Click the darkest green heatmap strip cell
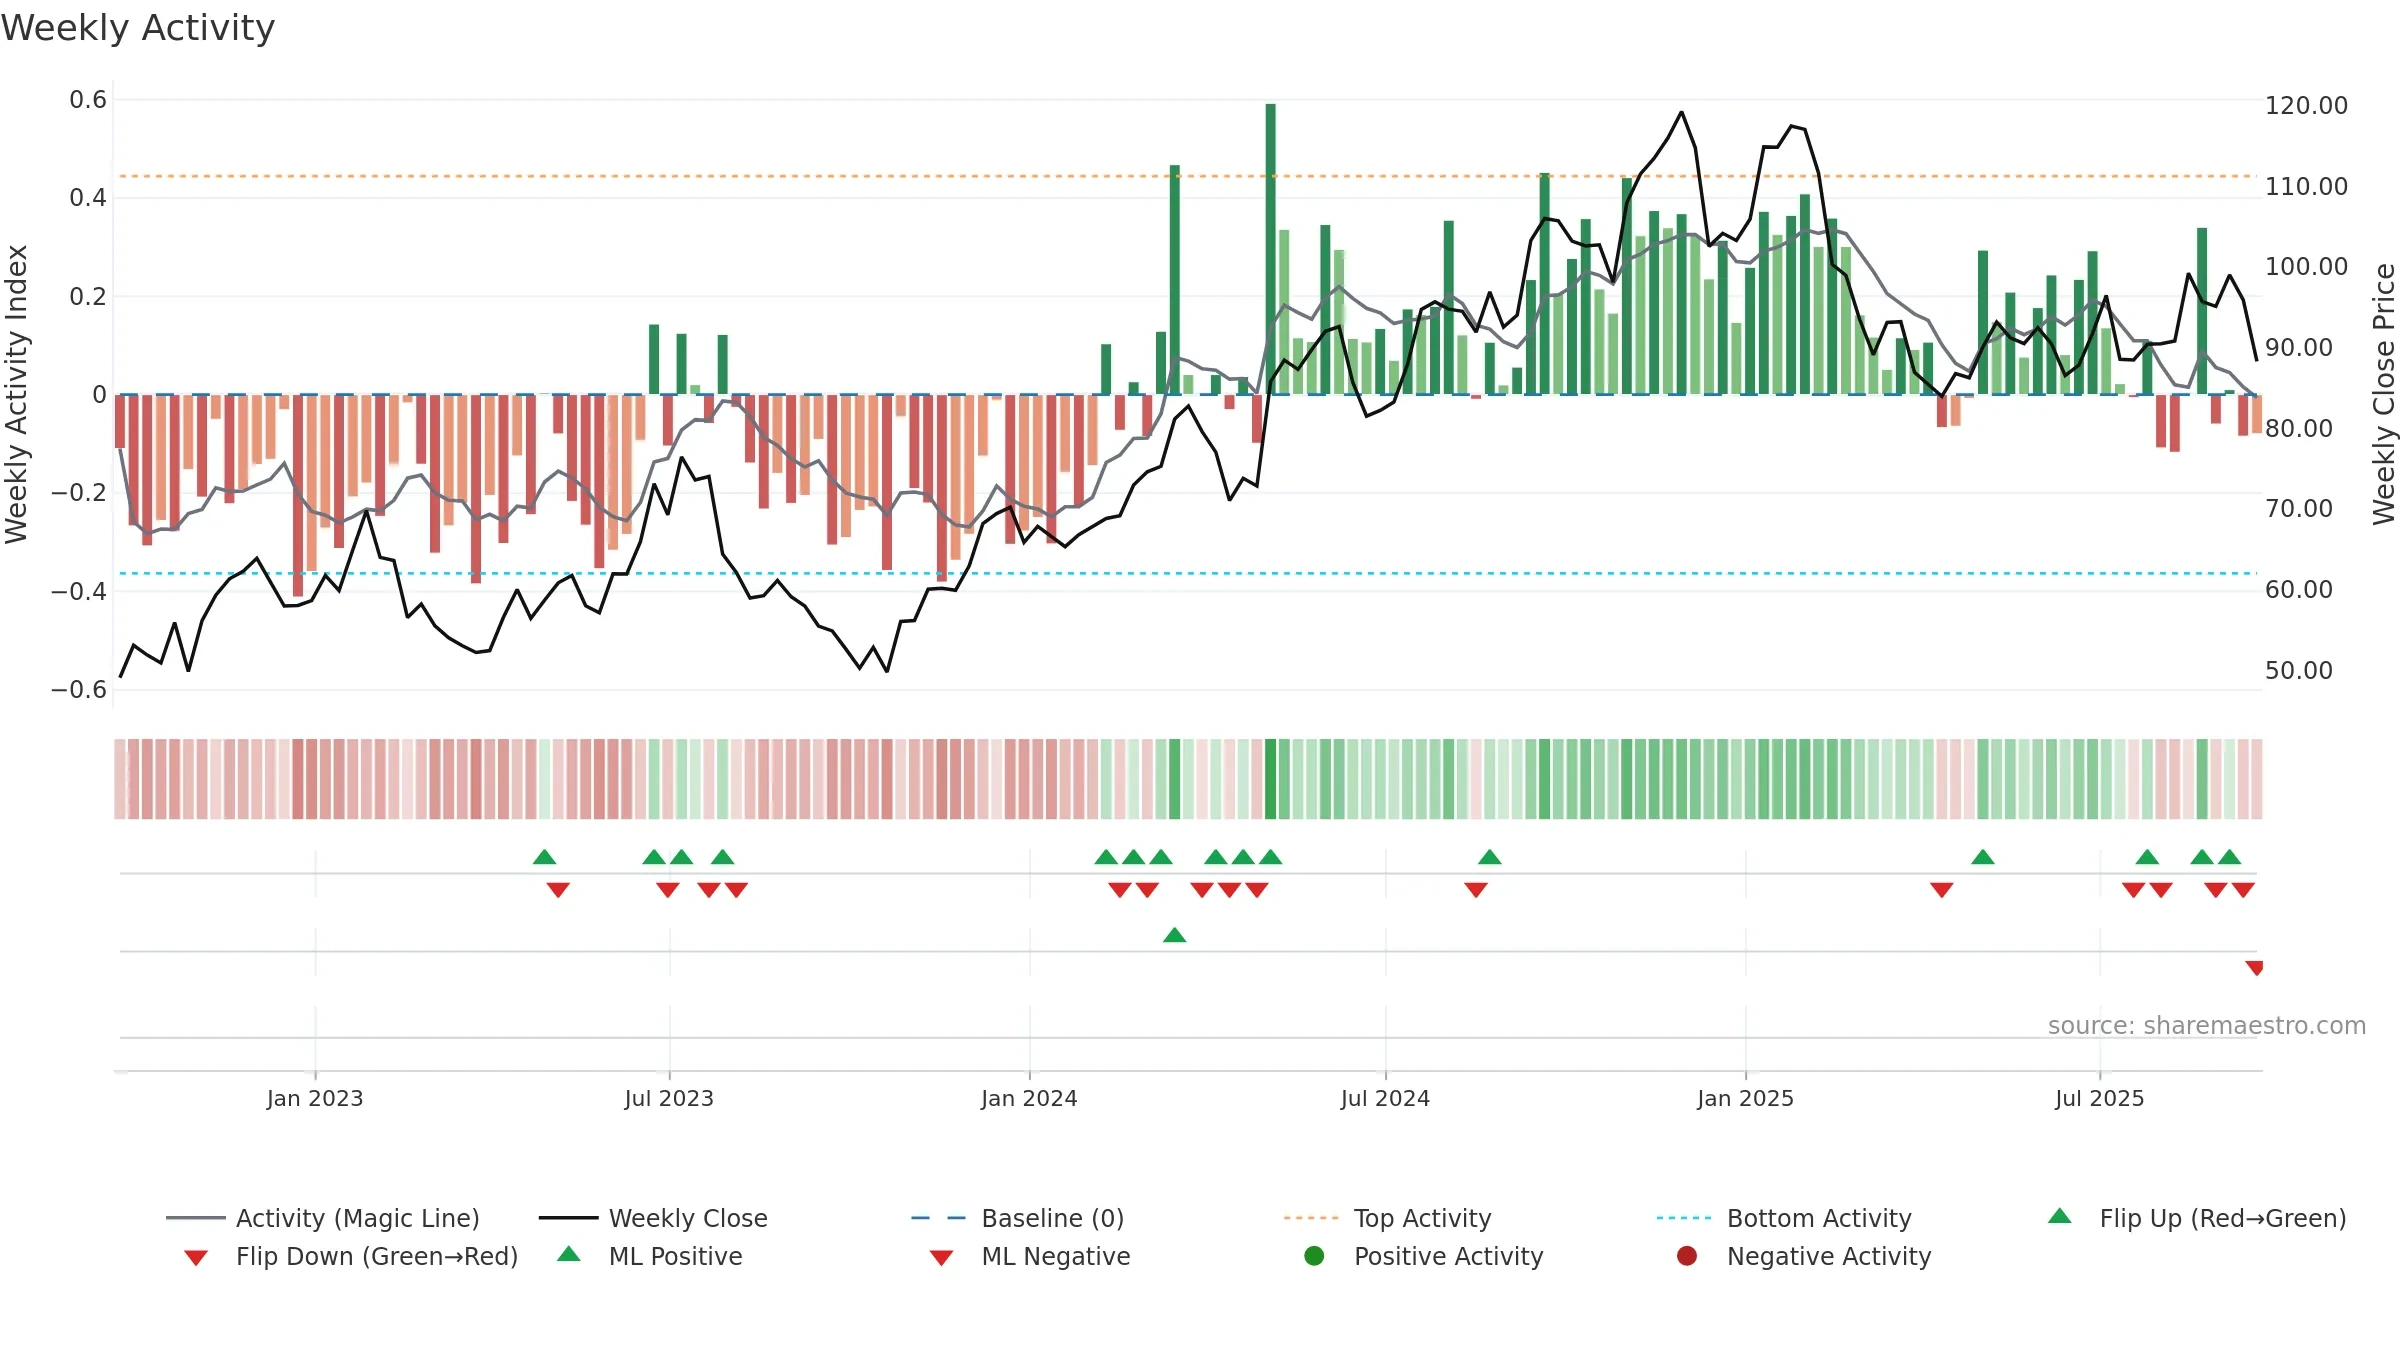Viewport: 2400px width, 1350px height. pos(1270,779)
